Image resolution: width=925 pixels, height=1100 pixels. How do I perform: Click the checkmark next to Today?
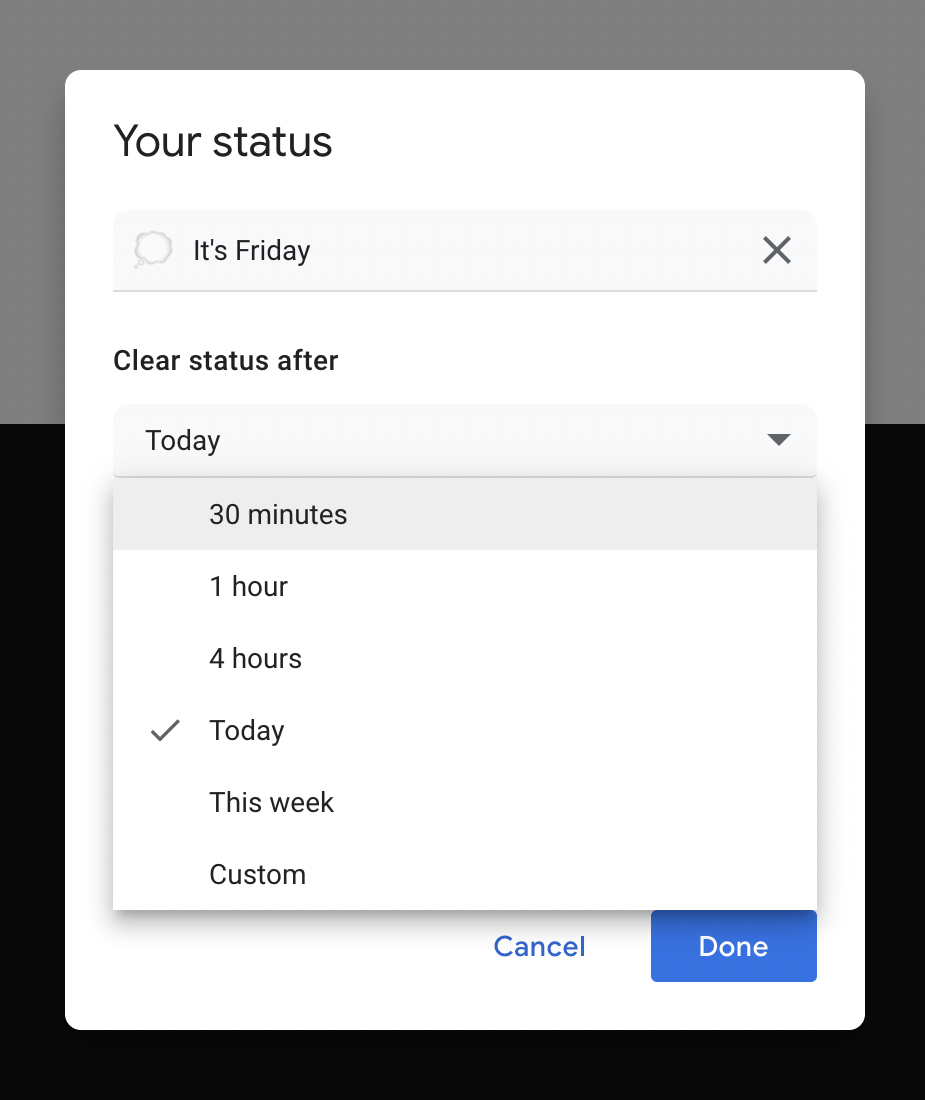tap(164, 730)
